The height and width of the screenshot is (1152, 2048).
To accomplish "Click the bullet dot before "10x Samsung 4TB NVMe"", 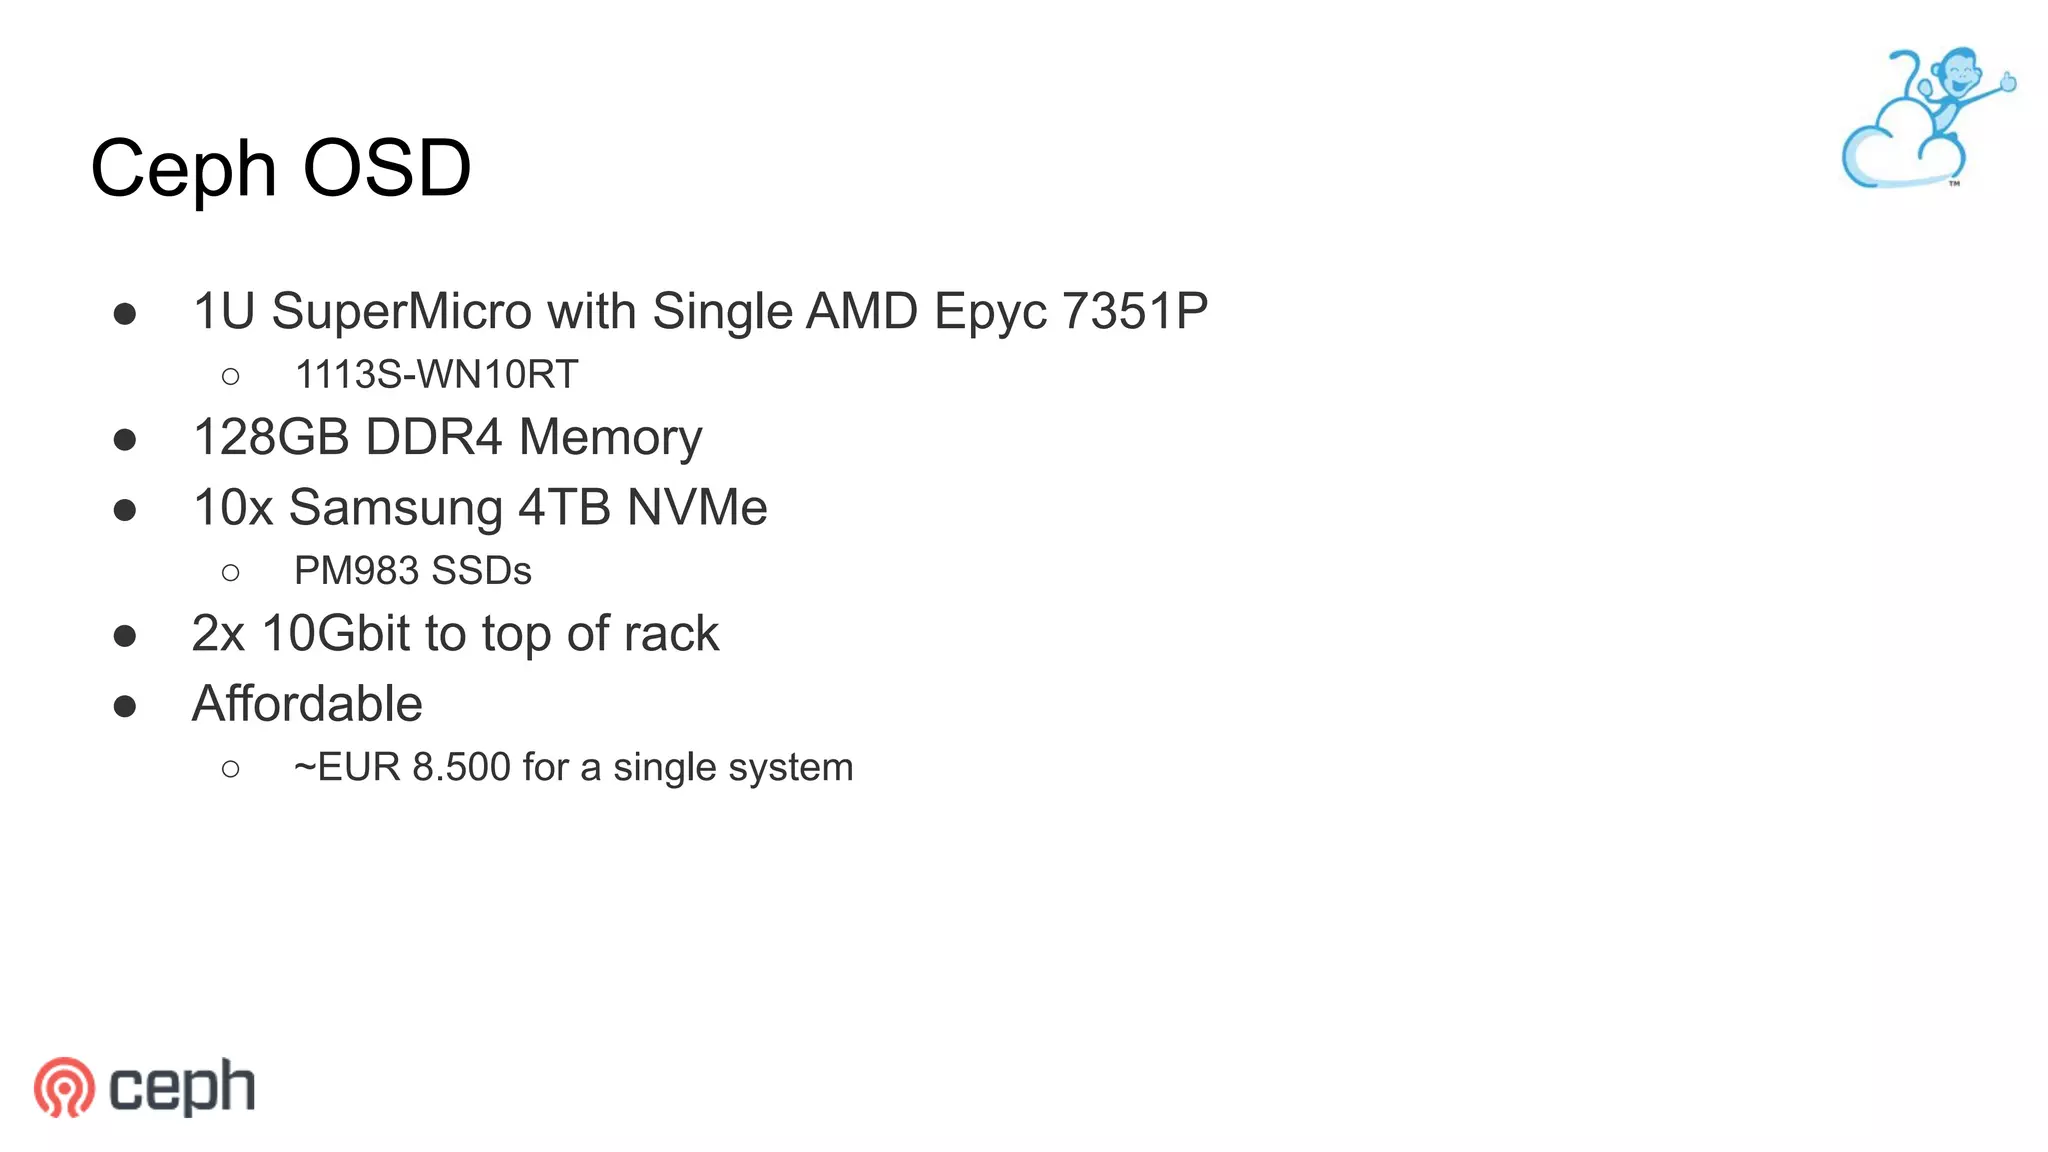I will click(125, 510).
